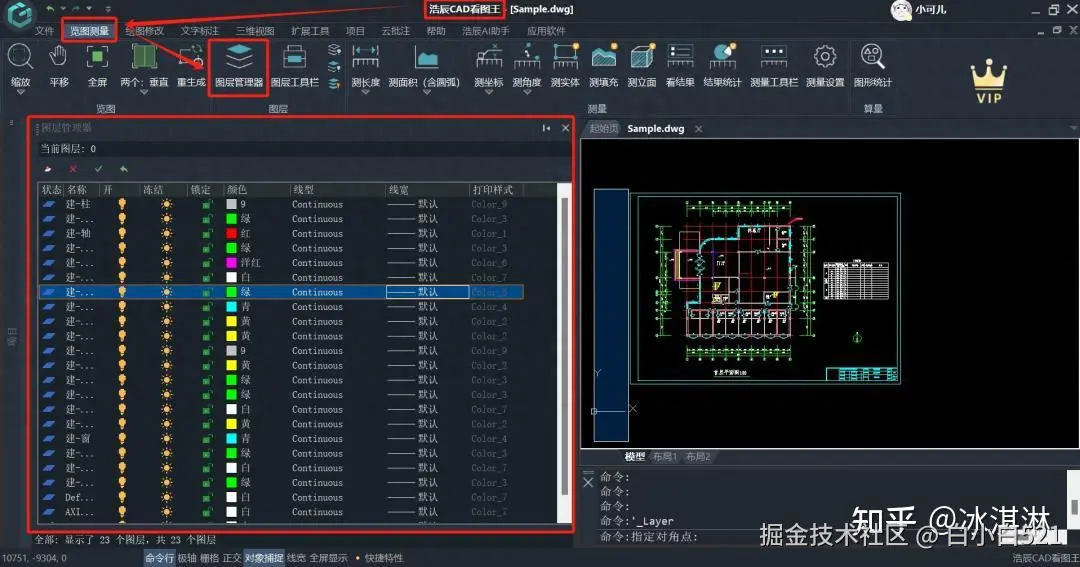Click 快捷特性 in the status bar
The height and width of the screenshot is (567, 1080).
(384, 558)
